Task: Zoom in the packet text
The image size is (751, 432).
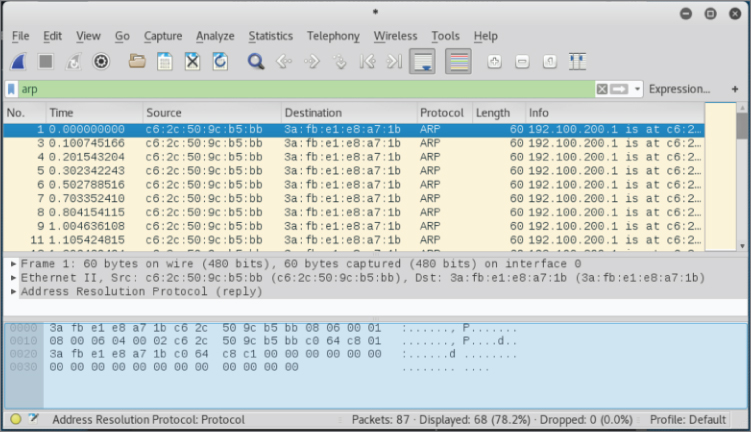Action: [x=494, y=61]
